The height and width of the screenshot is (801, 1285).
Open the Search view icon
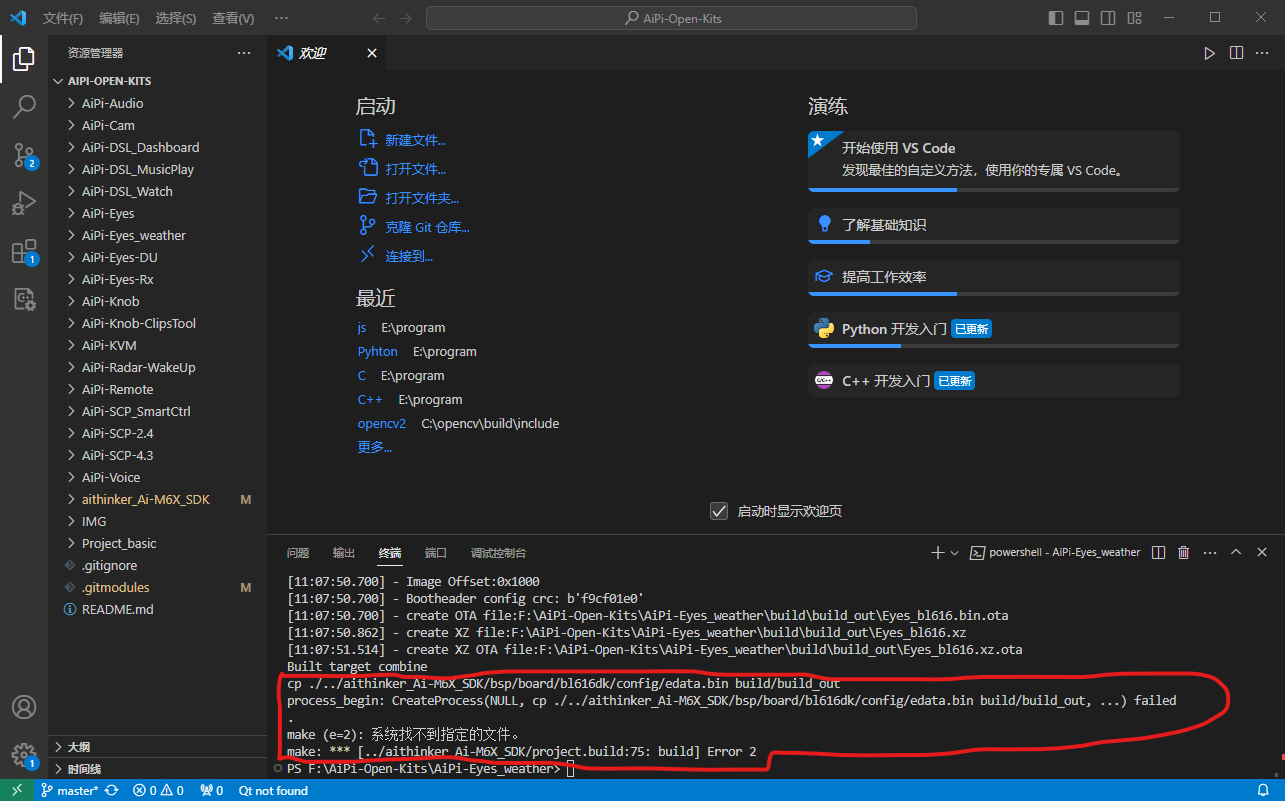(24, 107)
